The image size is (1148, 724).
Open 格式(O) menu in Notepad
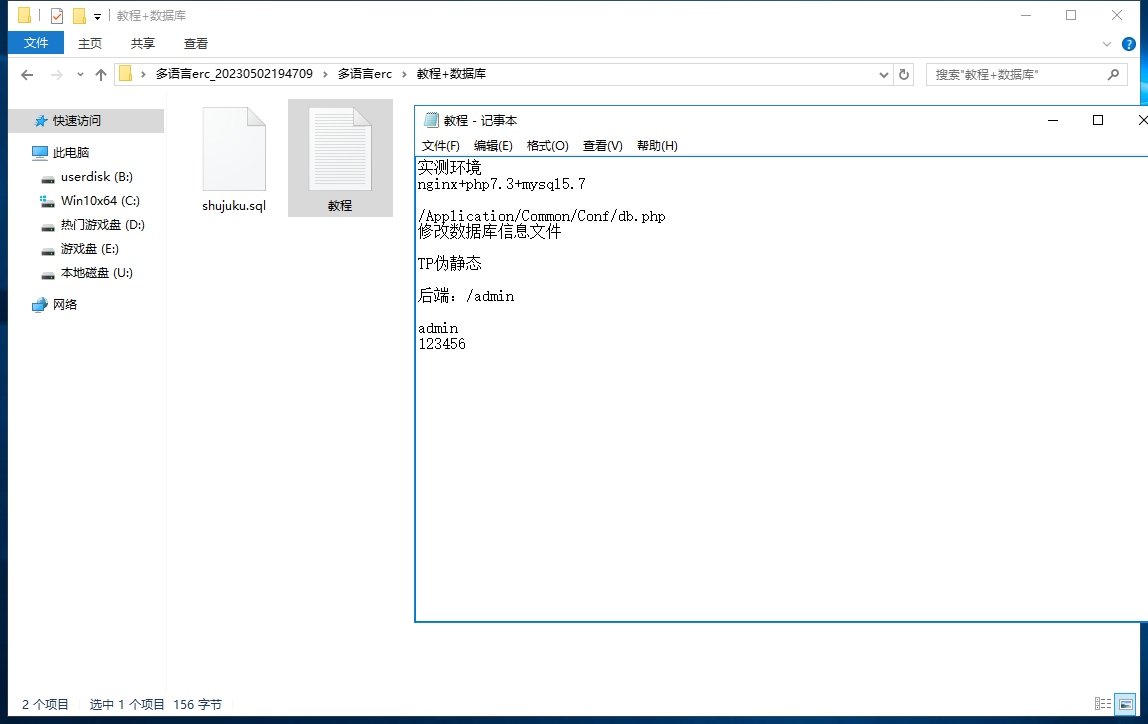coord(547,146)
